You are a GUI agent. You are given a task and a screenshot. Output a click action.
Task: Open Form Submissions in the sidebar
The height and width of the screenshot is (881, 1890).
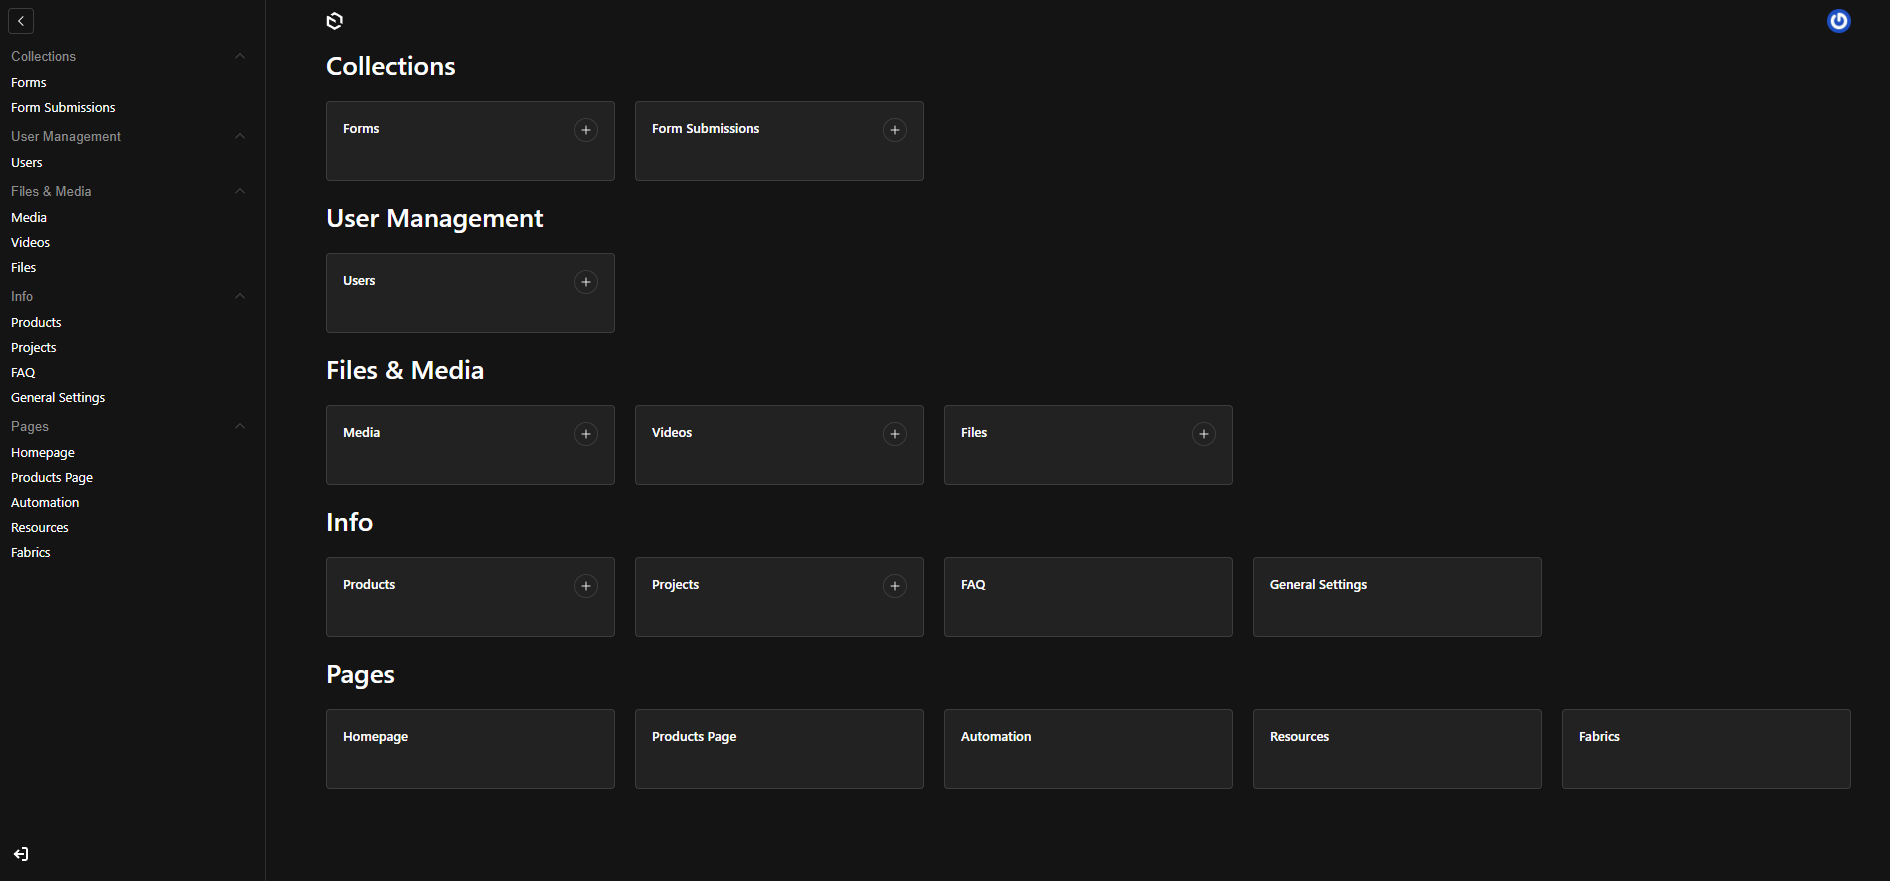(x=63, y=107)
